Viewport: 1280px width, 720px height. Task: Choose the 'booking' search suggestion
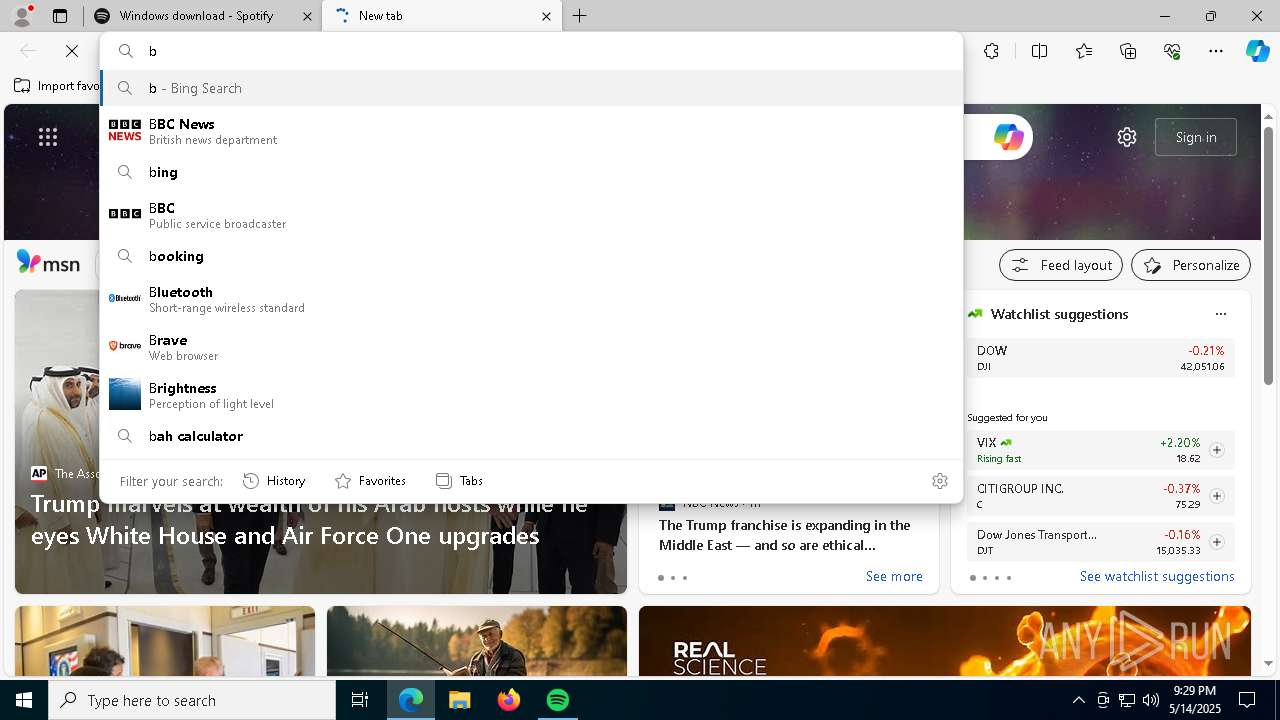click(531, 256)
